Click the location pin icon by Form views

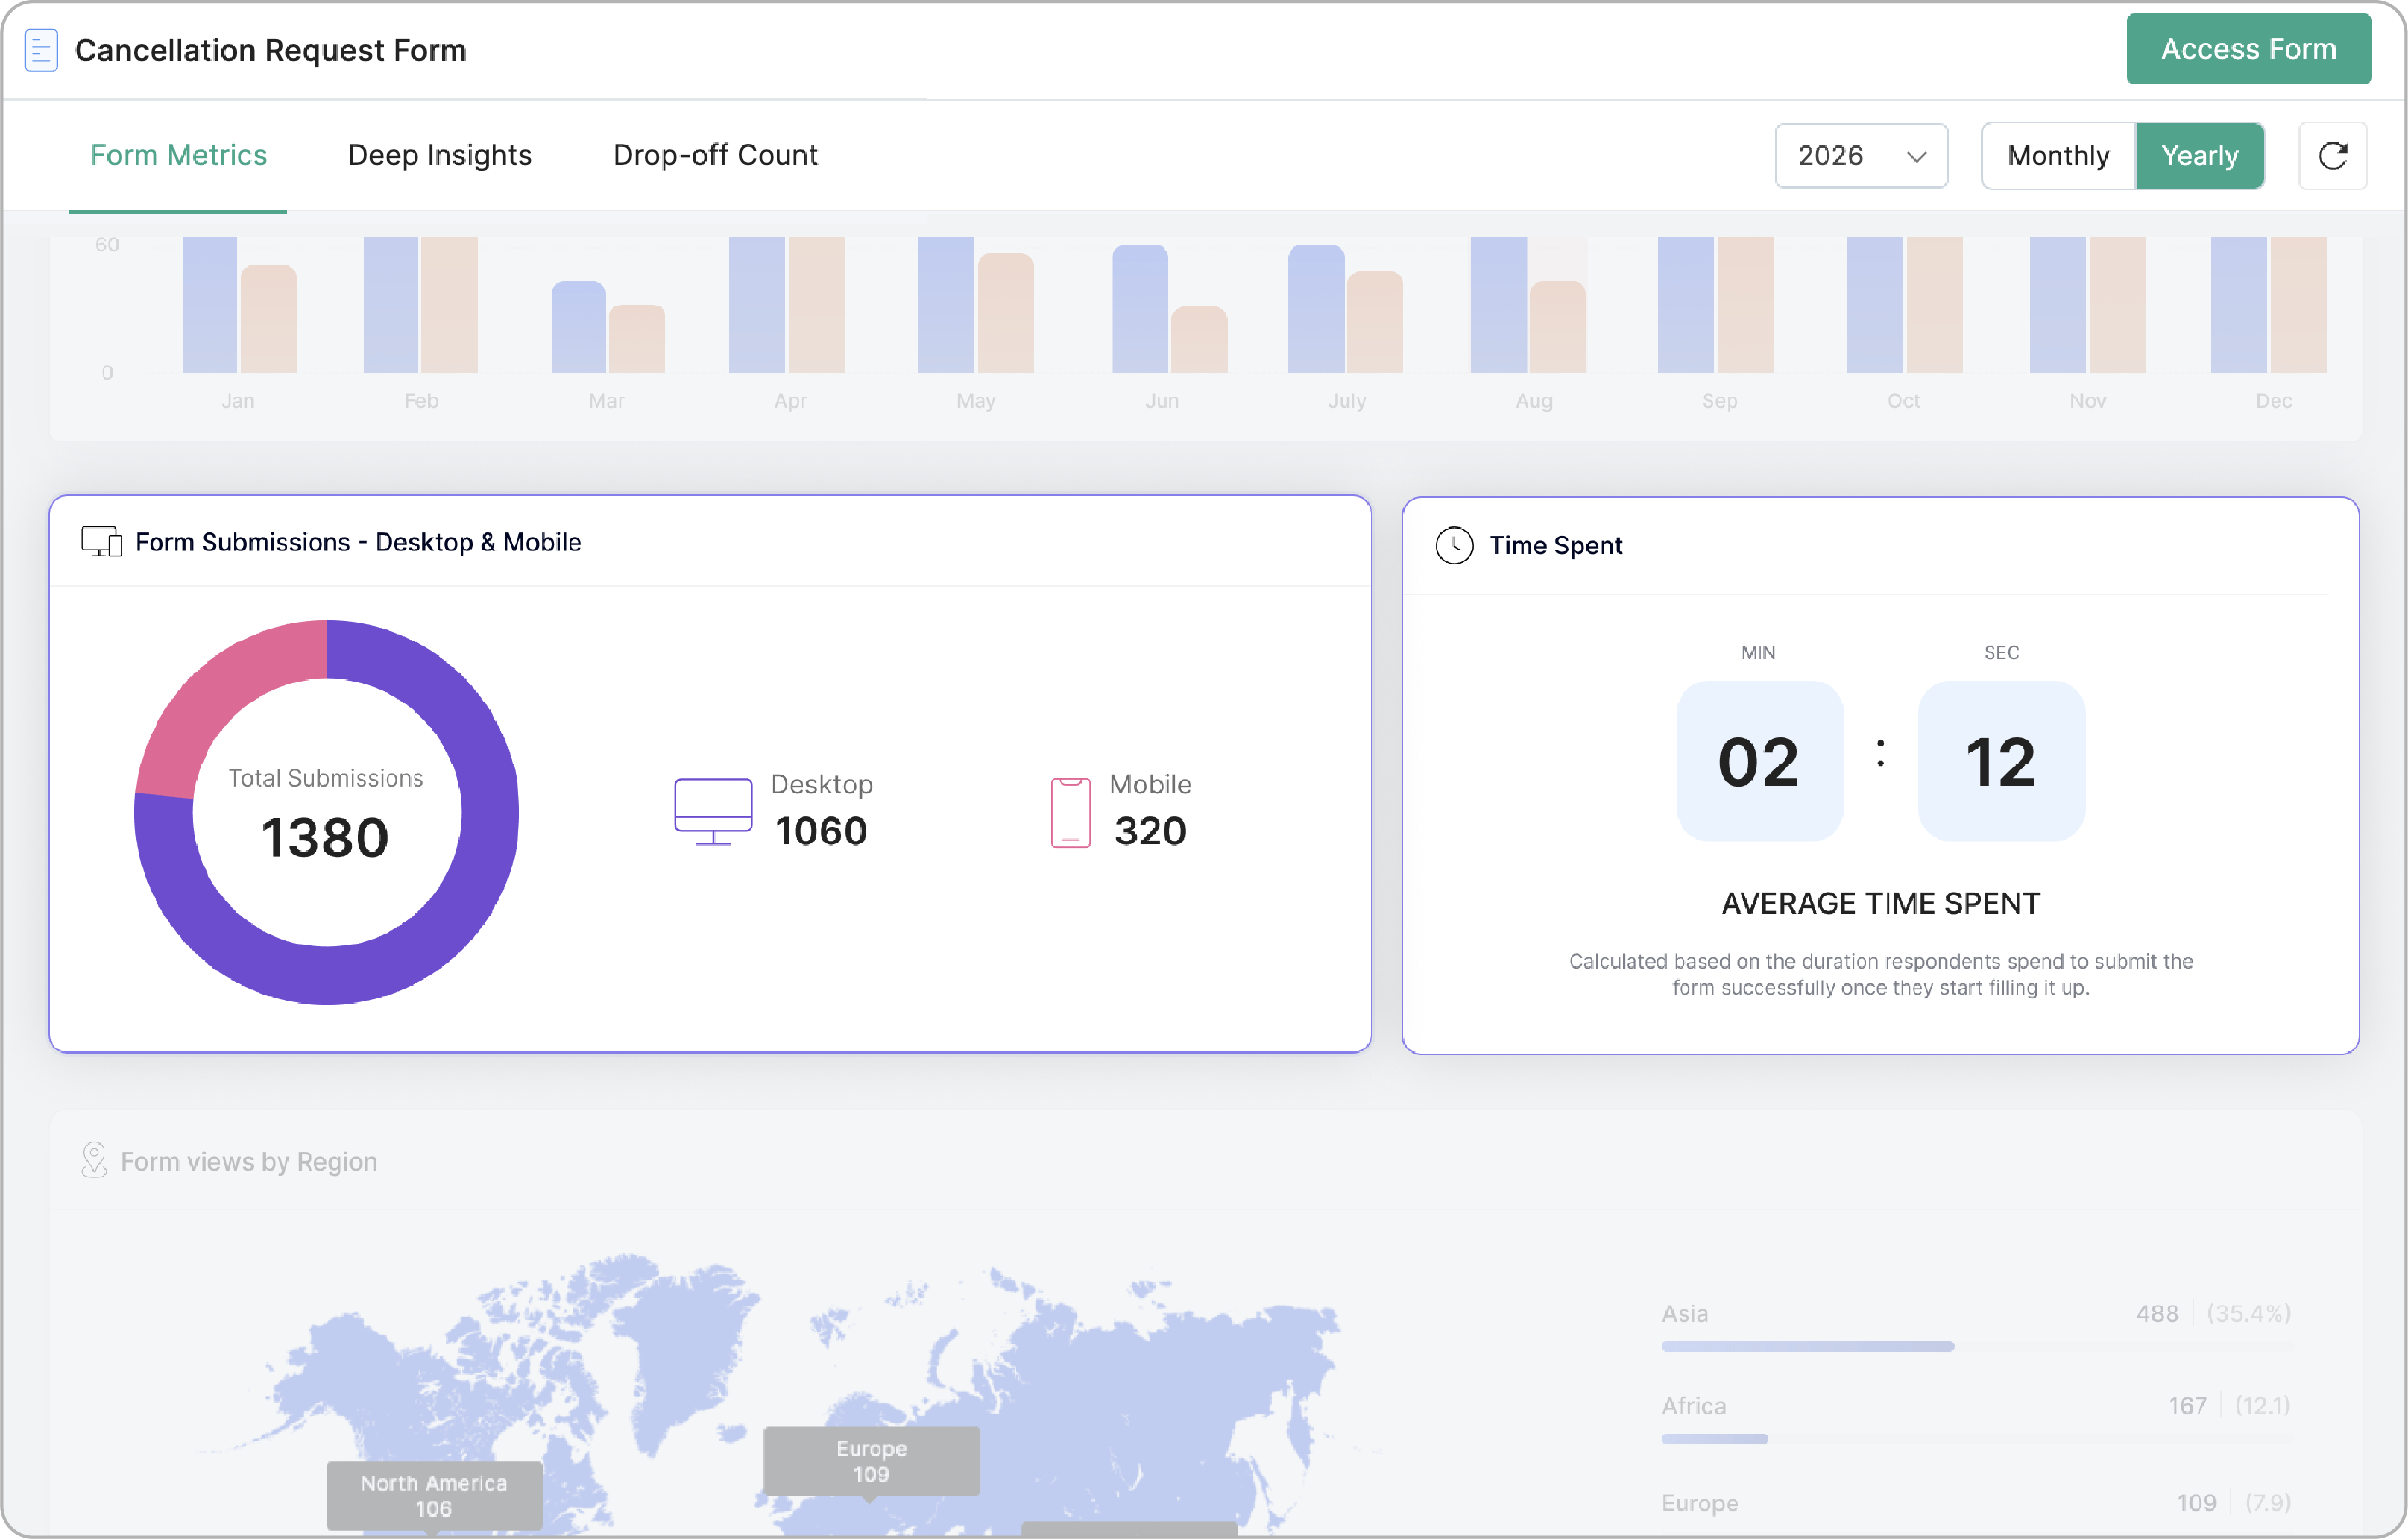(94, 1160)
